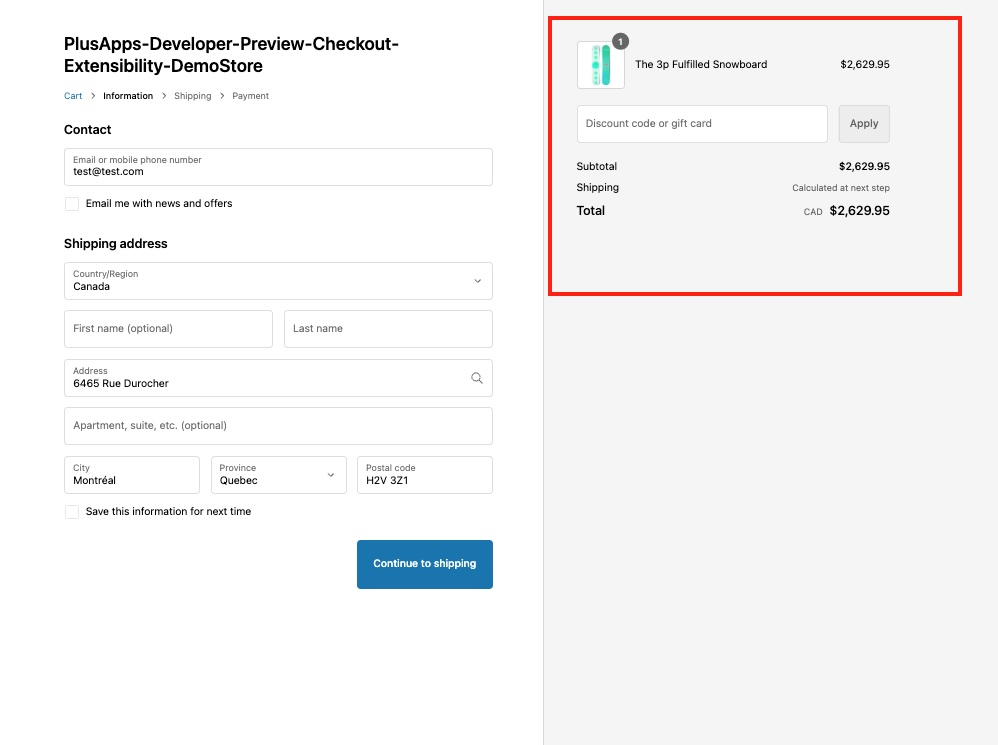Enable Email me with news and offers
The width and height of the screenshot is (998, 745).
coord(72,204)
